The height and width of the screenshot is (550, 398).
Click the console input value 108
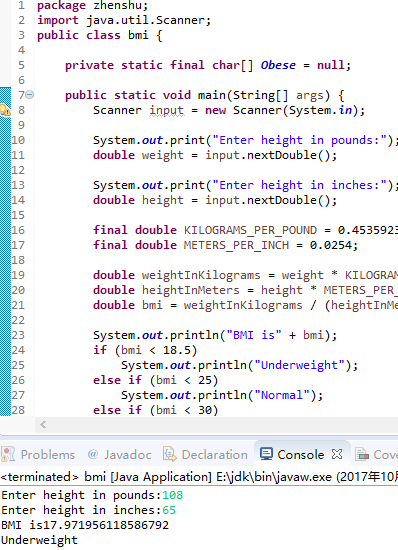point(173,495)
